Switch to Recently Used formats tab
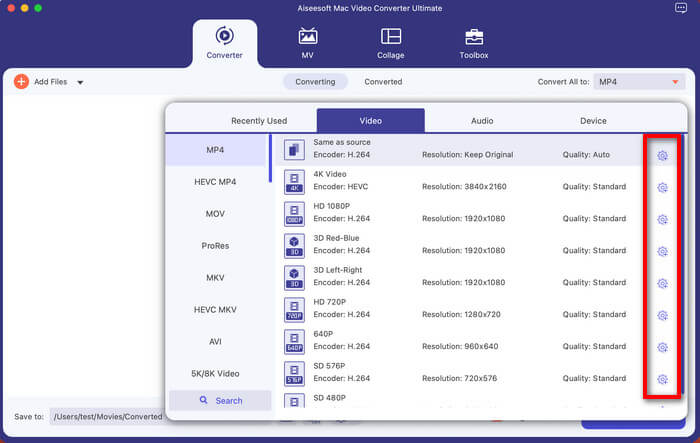The image size is (700, 443). tap(259, 121)
